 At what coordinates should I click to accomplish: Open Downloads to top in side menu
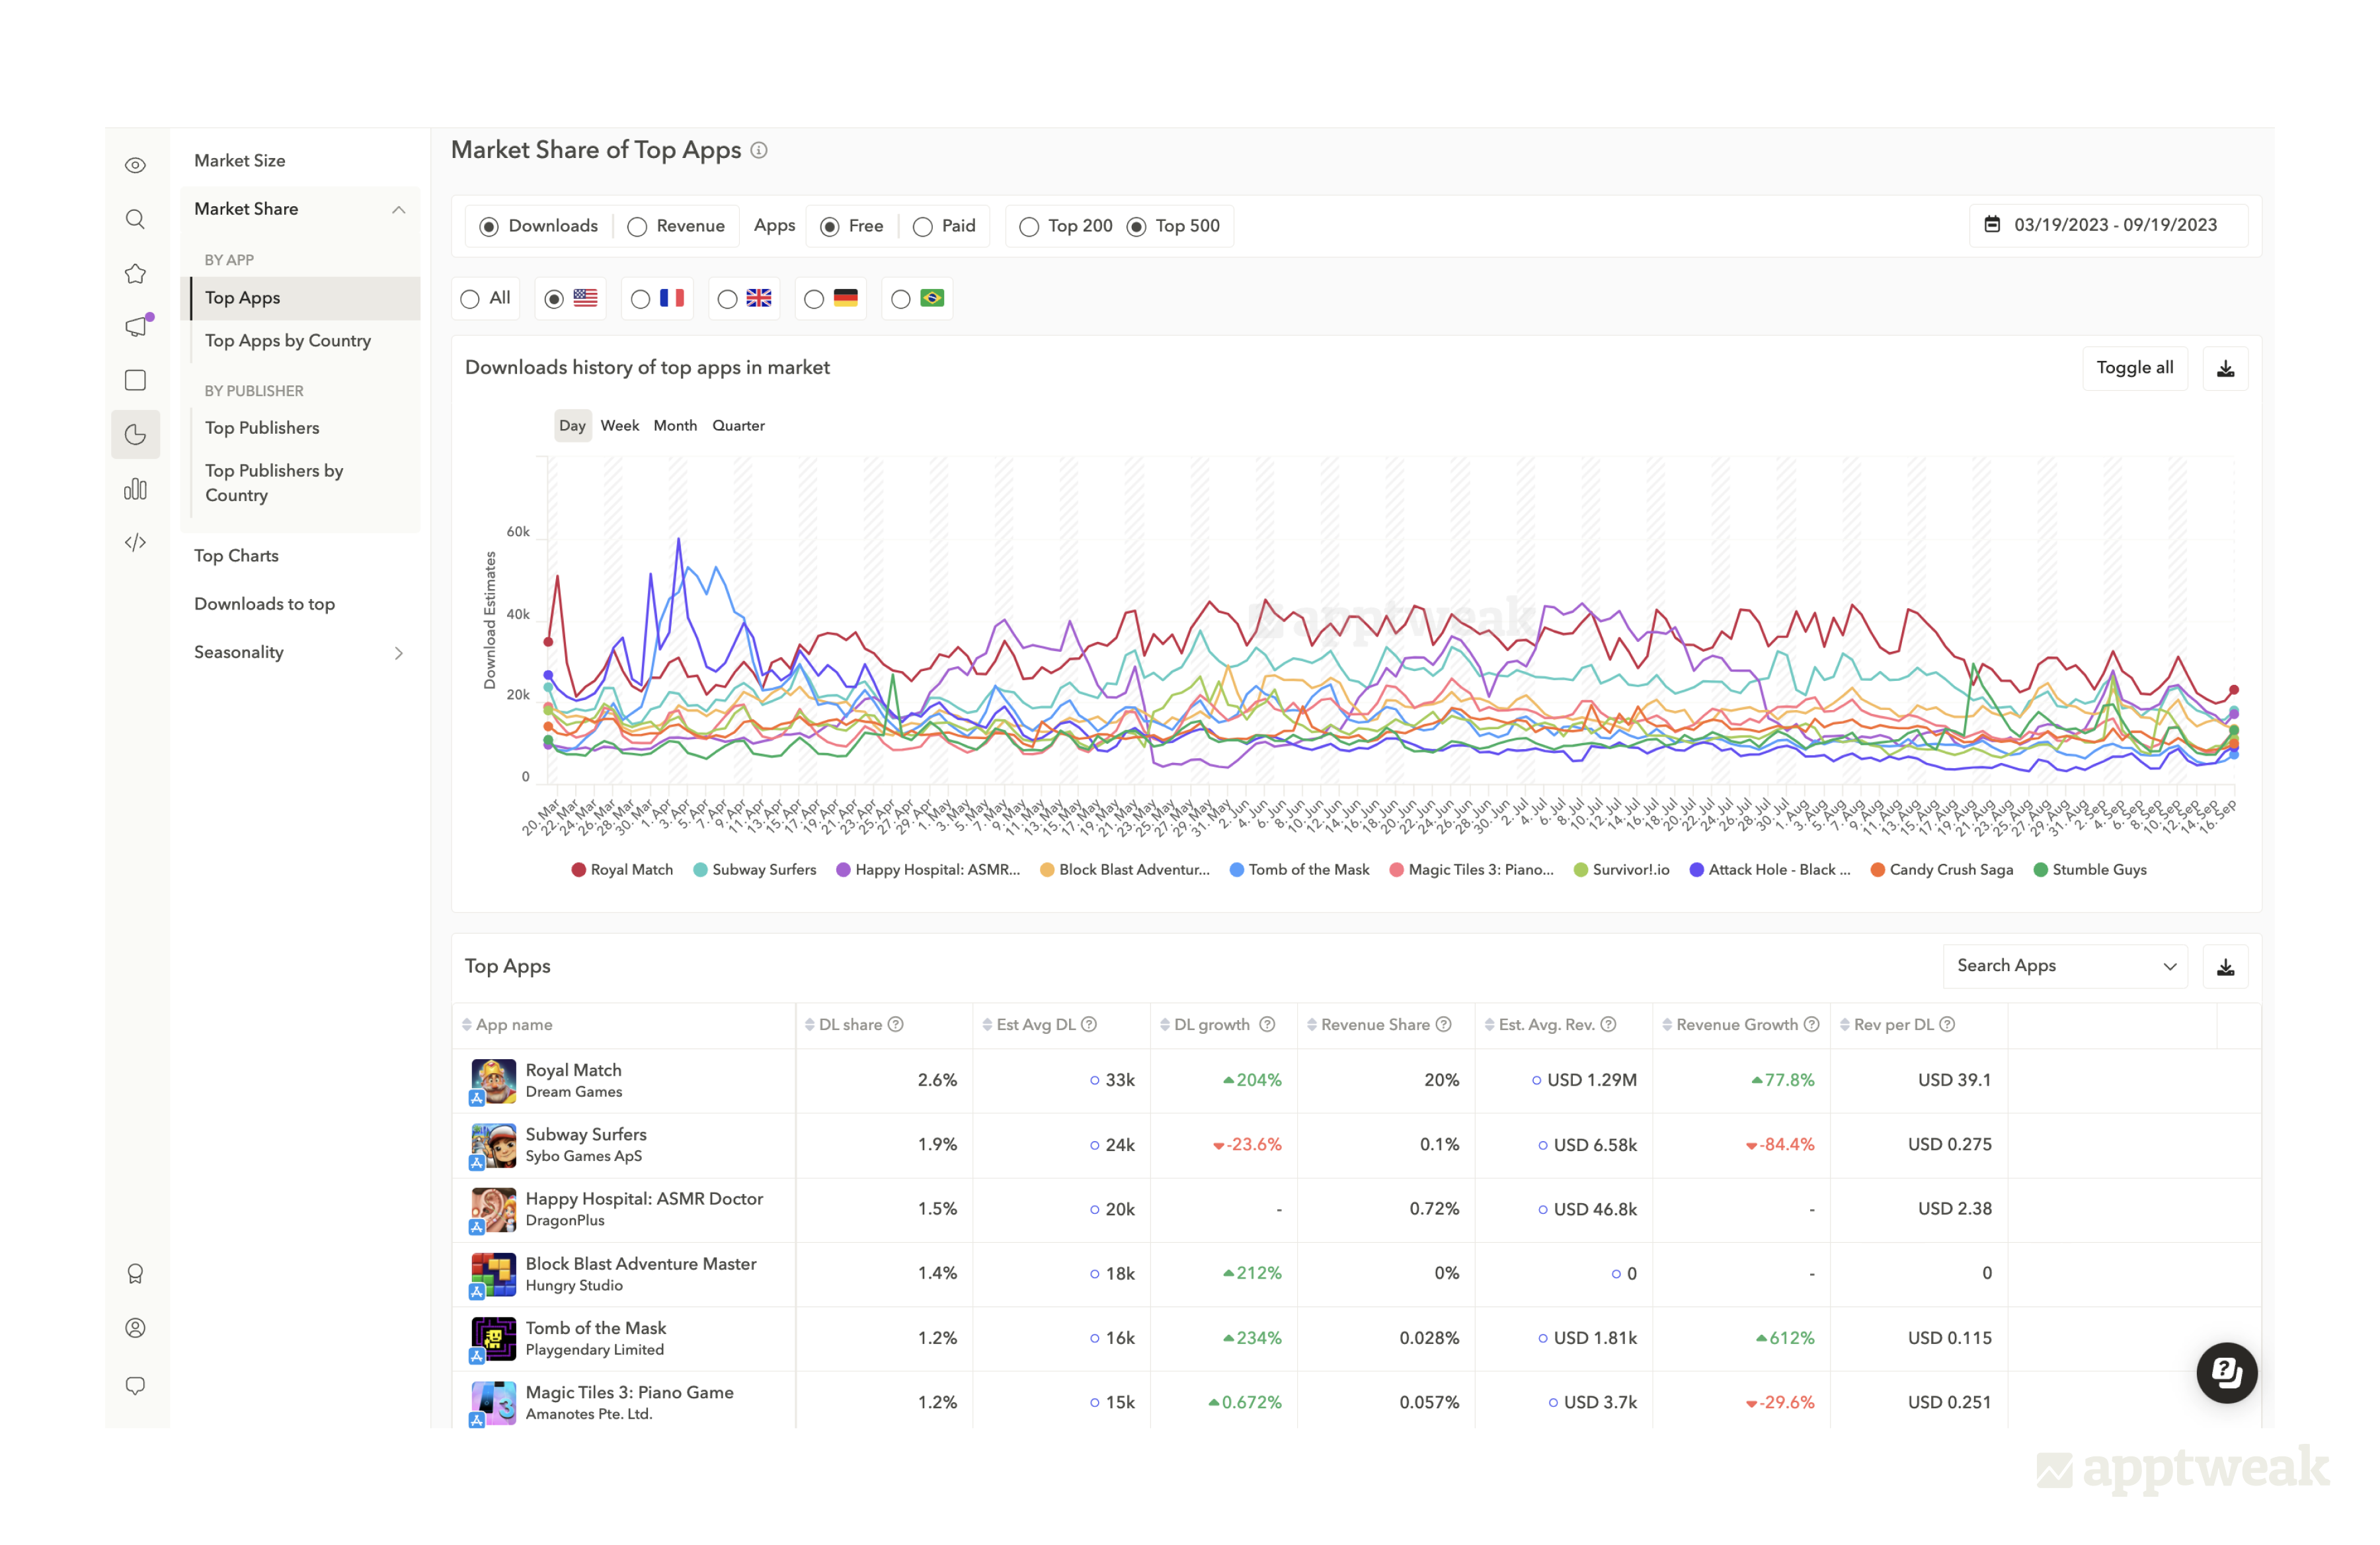tap(264, 604)
